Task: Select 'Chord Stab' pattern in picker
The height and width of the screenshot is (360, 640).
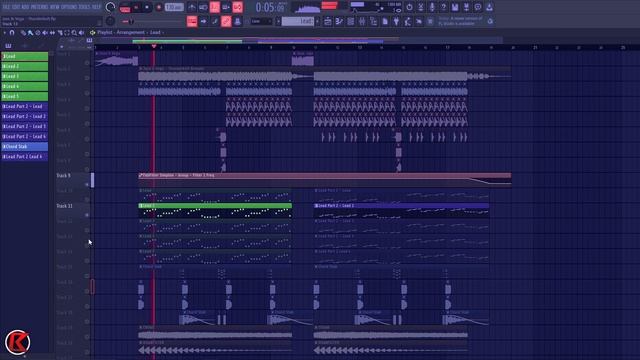Action: tap(24, 147)
